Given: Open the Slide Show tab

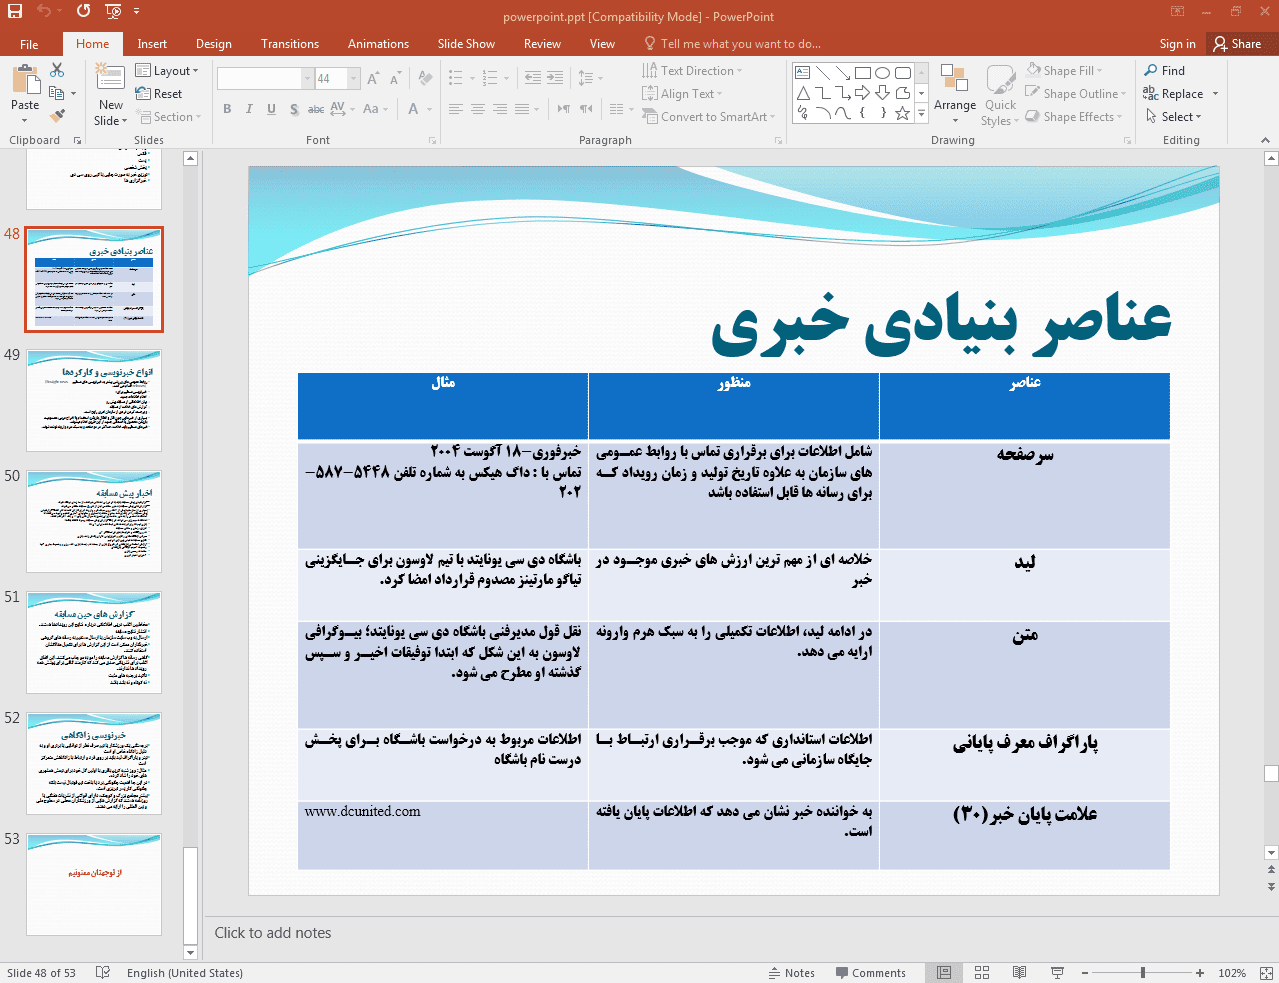Looking at the screenshot, I should click(466, 44).
